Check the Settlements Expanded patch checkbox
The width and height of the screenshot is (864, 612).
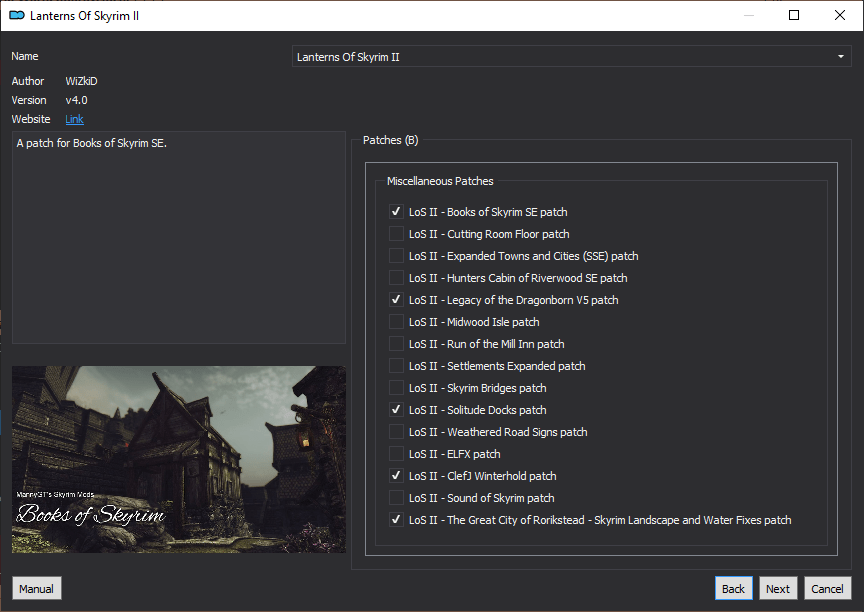(396, 366)
